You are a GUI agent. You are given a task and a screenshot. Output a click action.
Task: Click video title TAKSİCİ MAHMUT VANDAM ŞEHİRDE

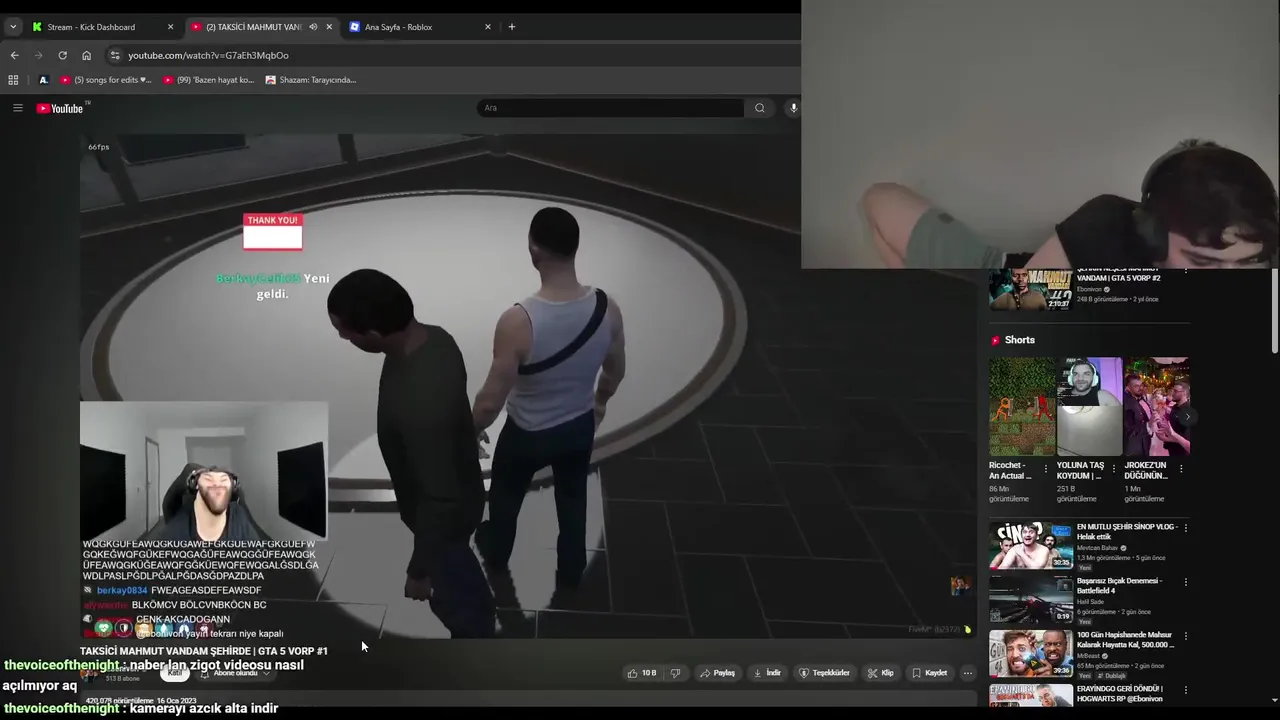click(204, 651)
